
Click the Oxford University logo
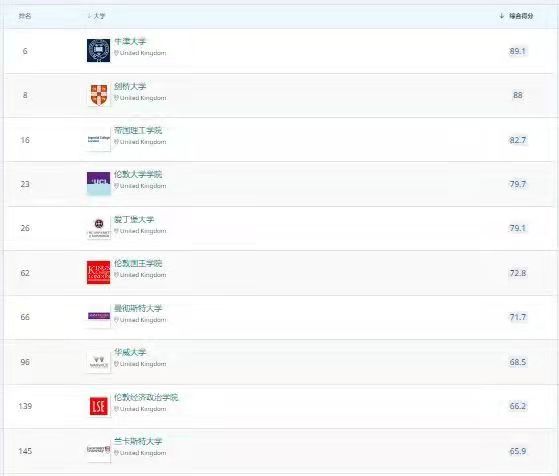point(98,51)
